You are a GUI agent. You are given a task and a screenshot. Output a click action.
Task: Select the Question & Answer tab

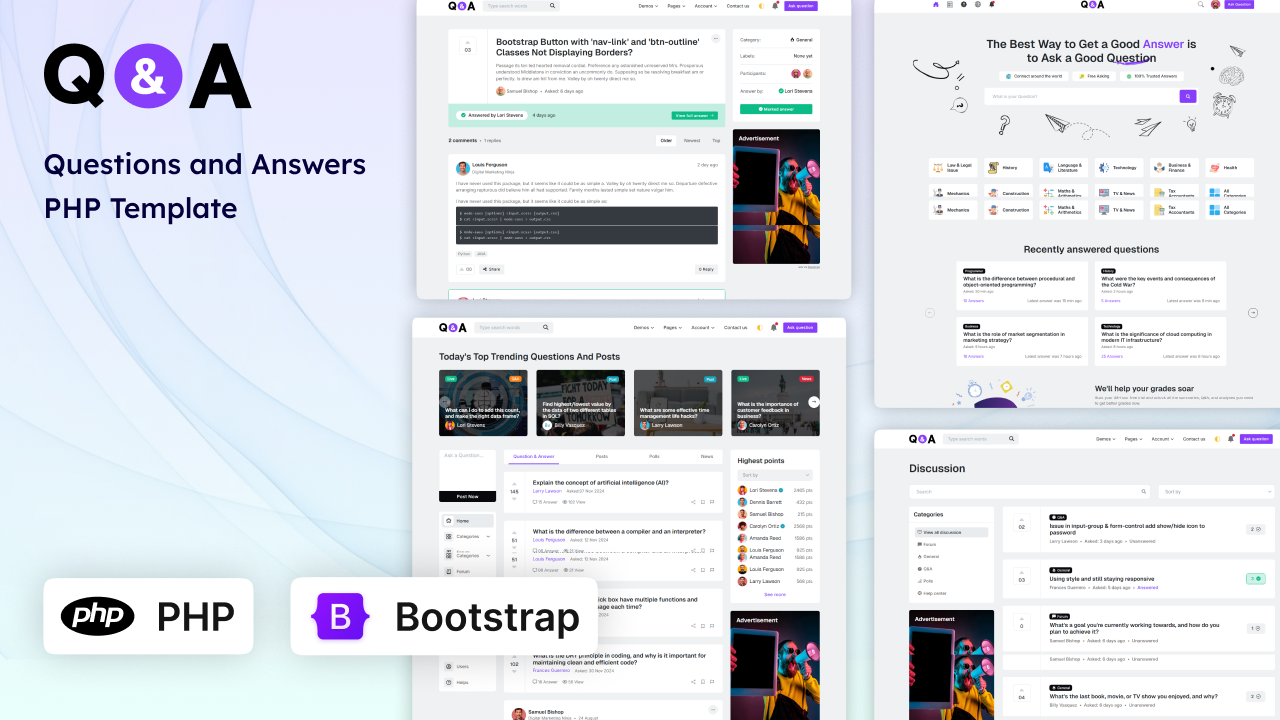click(x=533, y=456)
